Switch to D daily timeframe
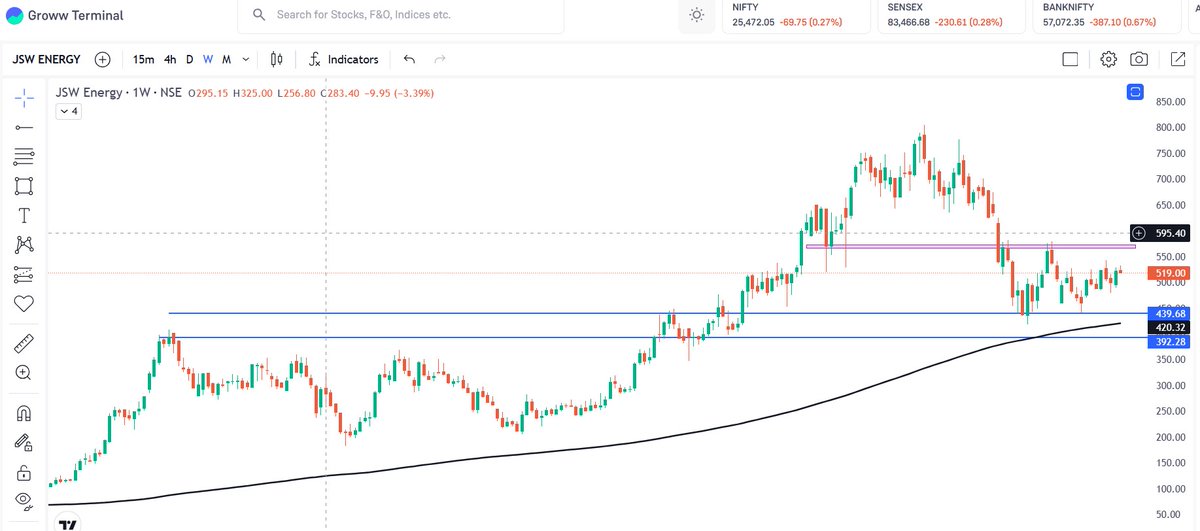The image size is (1200, 531). [190, 59]
